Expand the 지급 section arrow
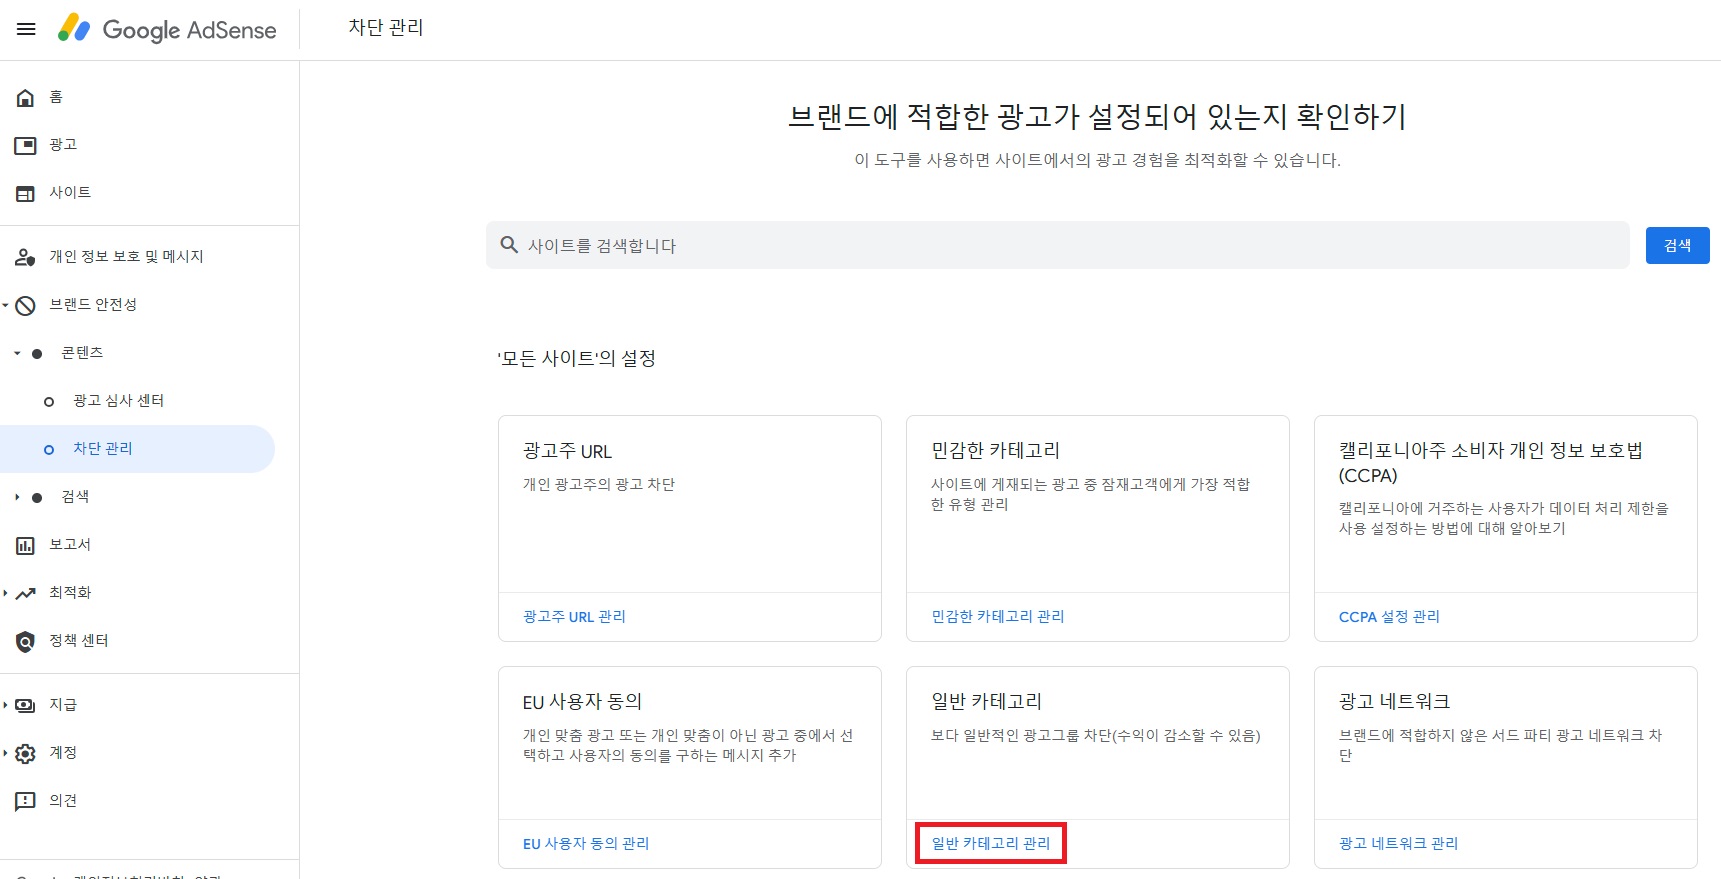1721x879 pixels. tap(5, 705)
